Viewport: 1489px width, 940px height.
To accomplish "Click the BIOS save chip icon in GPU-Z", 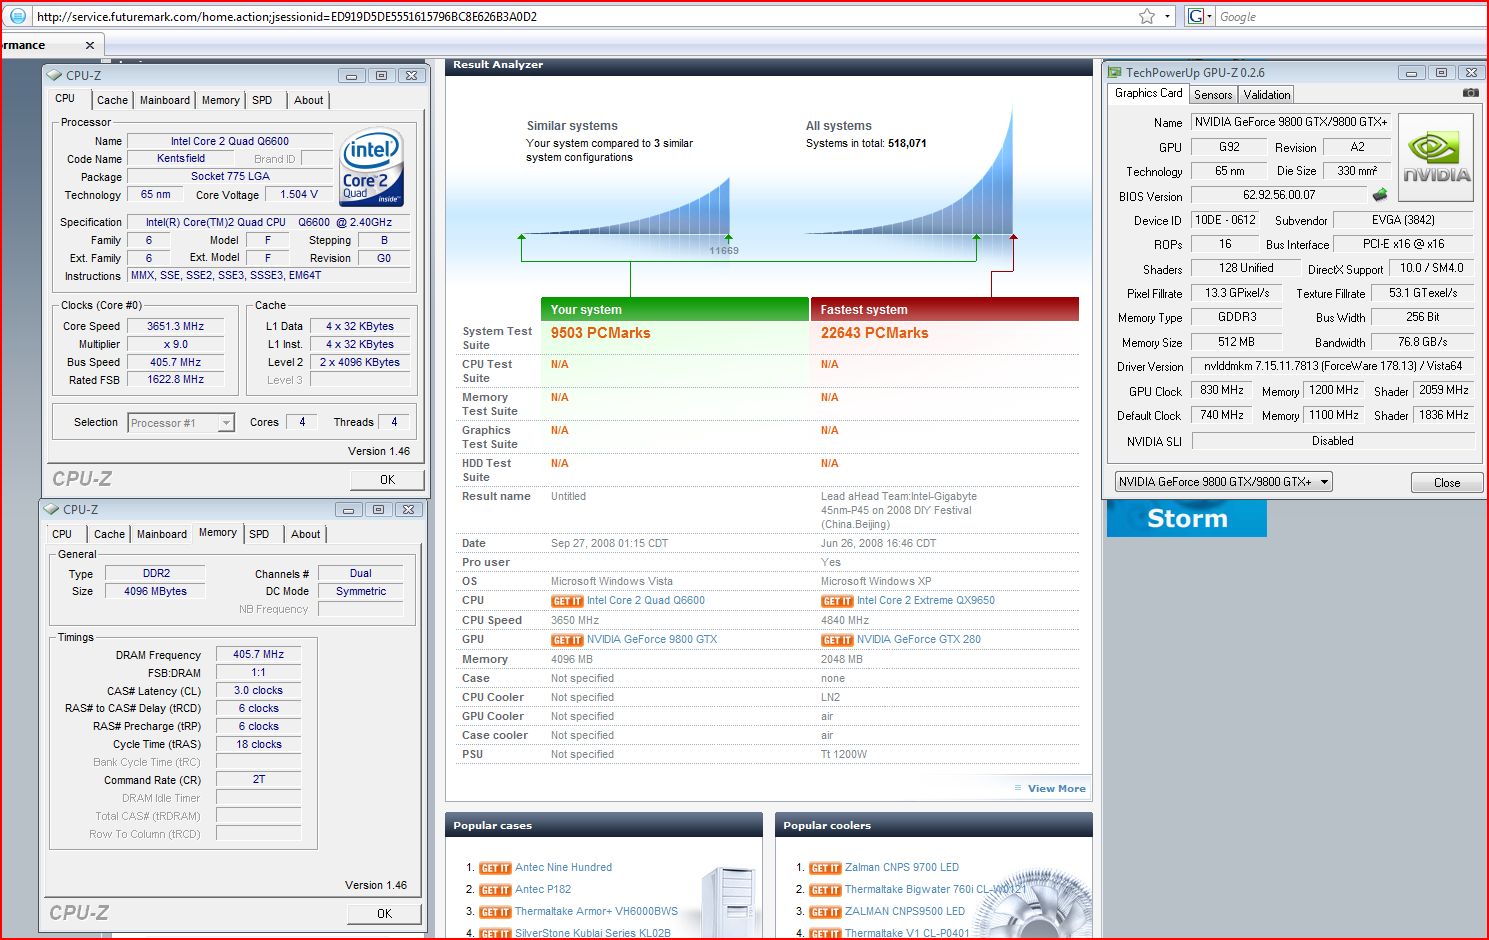I will coord(1380,195).
